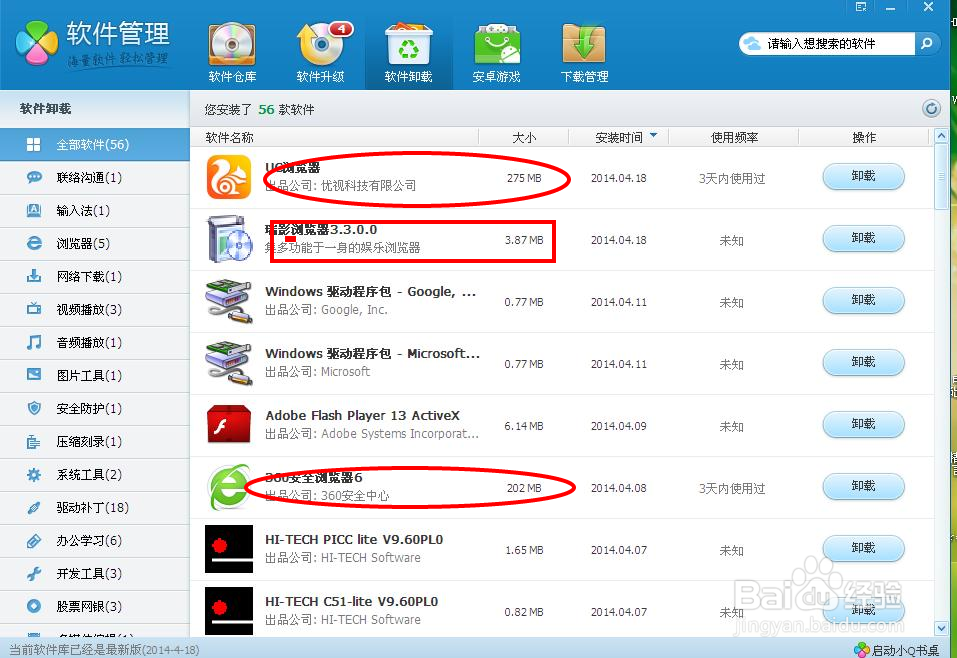Image resolution: width=957 pixels, height=658 pixels.
Task: Click the software list scrollbar thumb
Action: (941, 176)
